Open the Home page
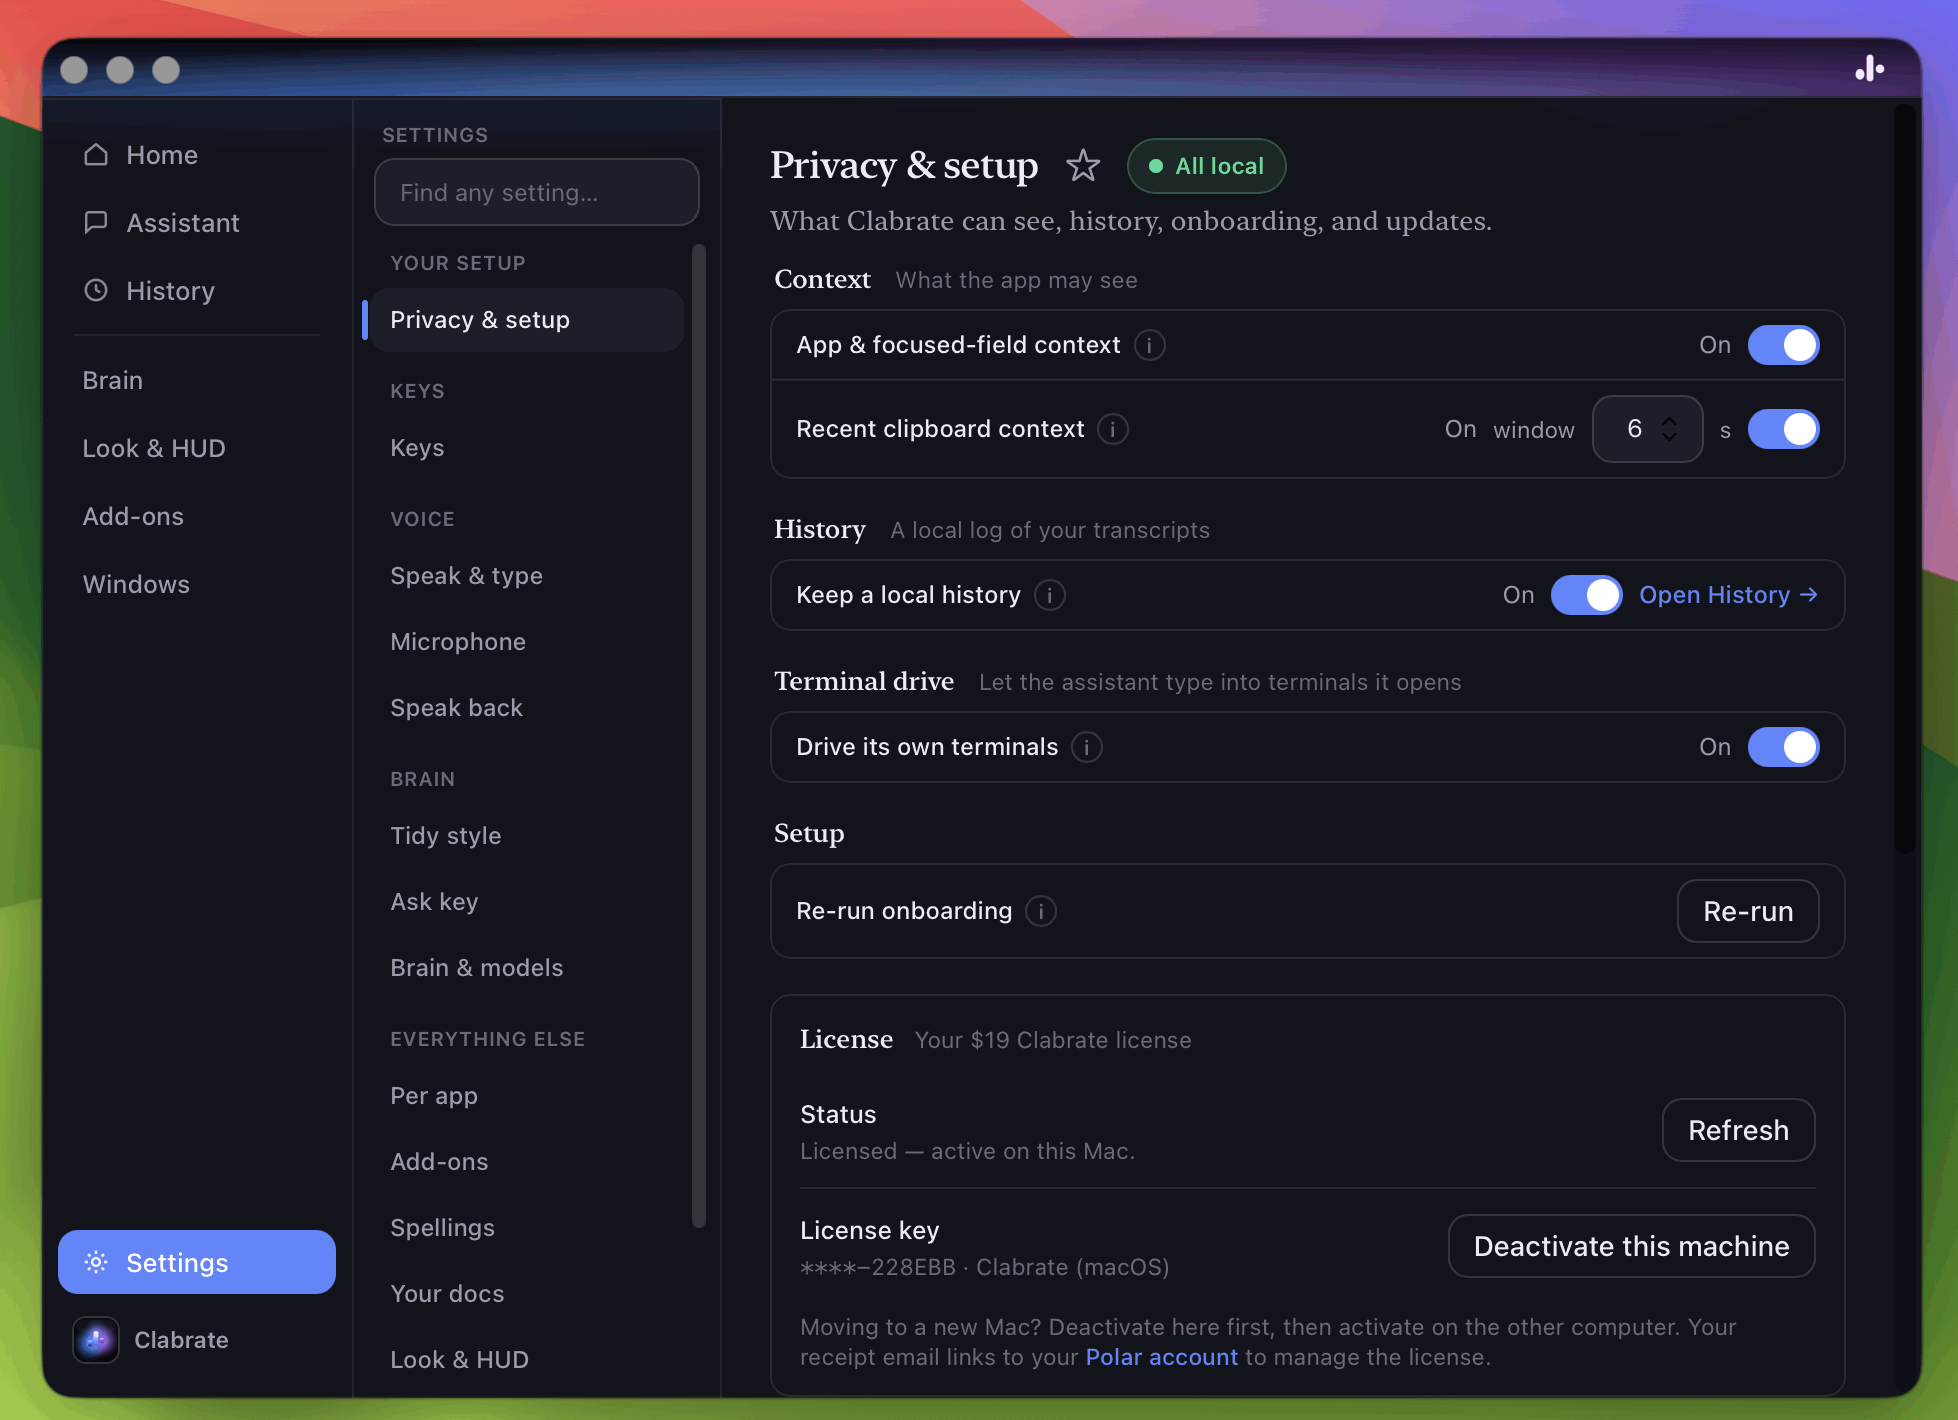The image size is (1958, 1420). 197,155
